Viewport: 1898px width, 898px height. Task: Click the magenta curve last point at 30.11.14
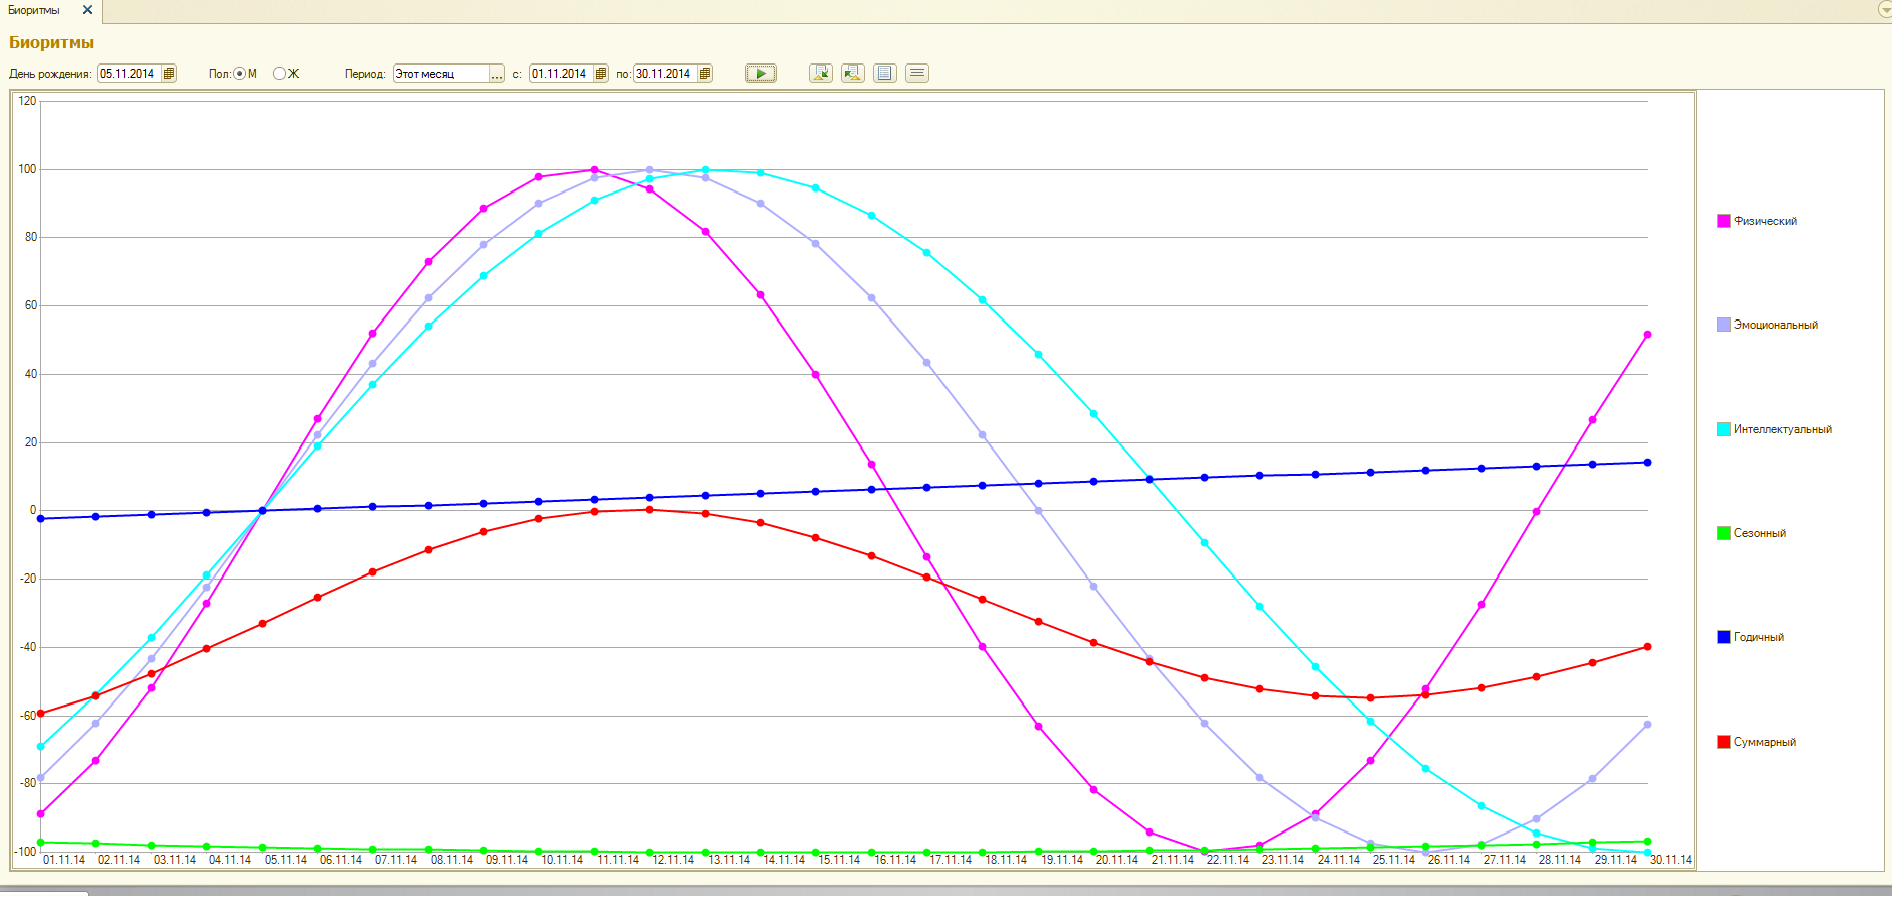(x=1647, y=335)
